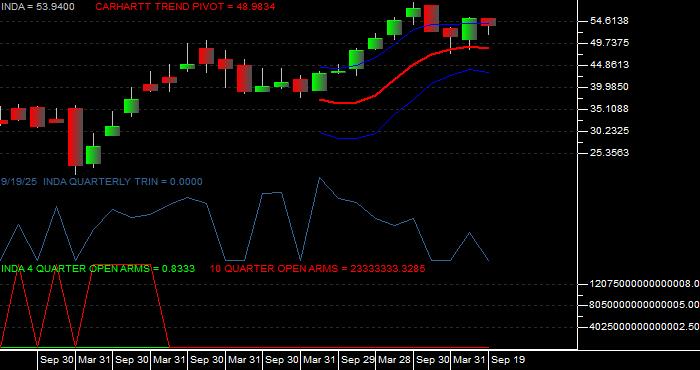Screen dimensions: 700x370
Task: Select the 35.1088 price axis value
Action: pyautogui.click(x=610, y=108)
